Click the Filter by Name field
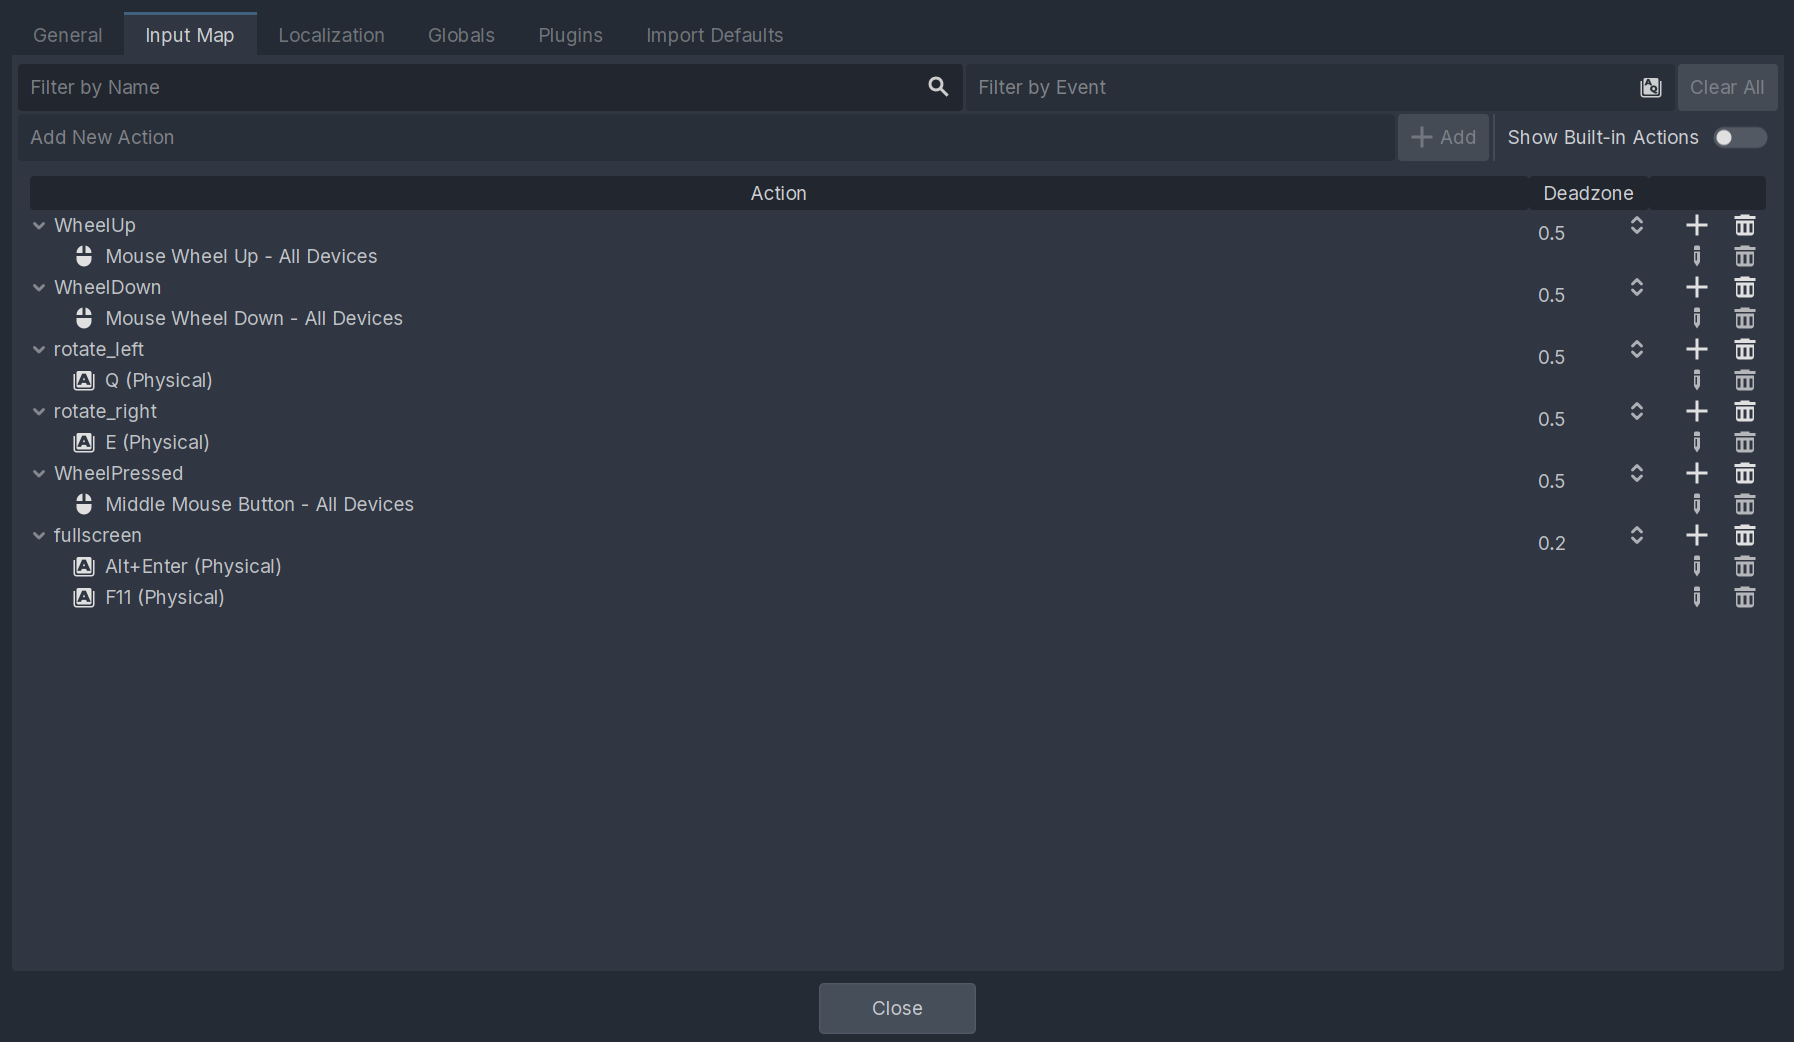Screen dimensions: 1794x1042 (x=470, y=88)
